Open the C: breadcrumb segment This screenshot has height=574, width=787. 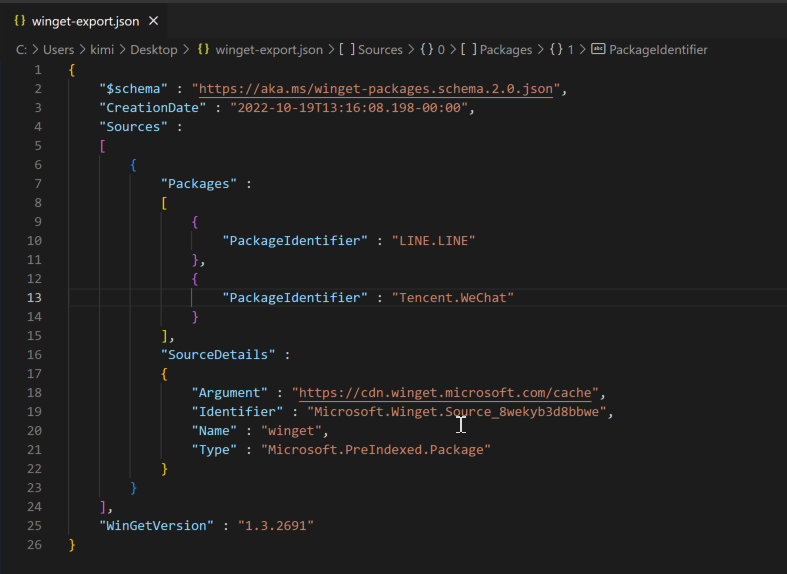(22, 50)
